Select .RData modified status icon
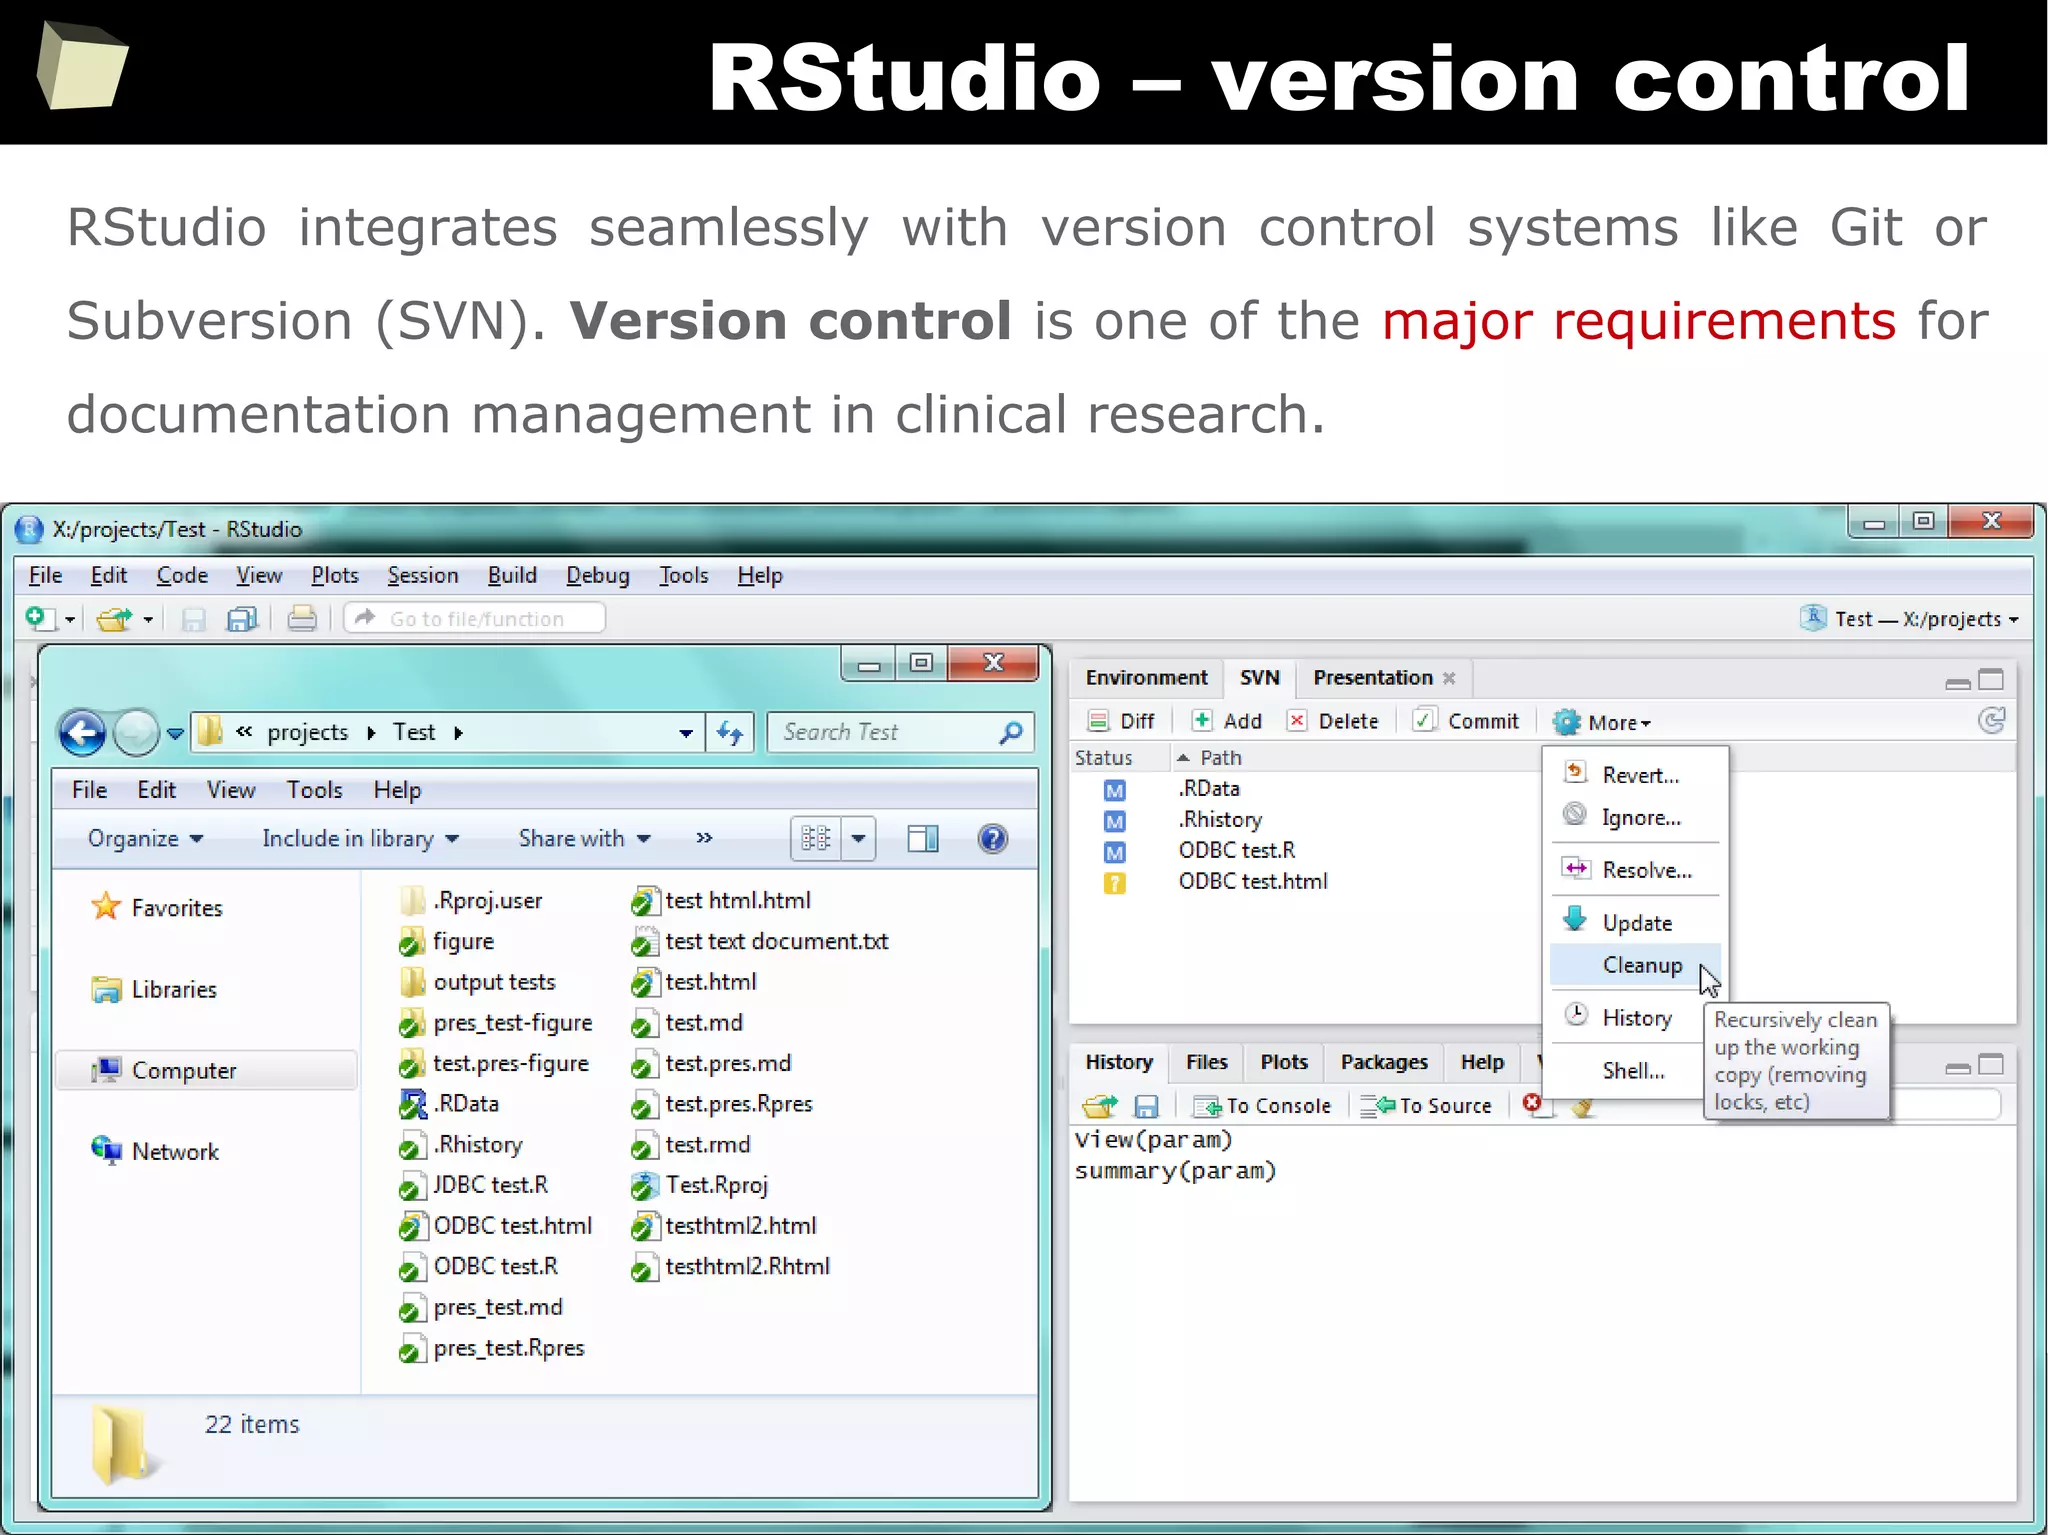Screen dimensions: 2048x1535 (x=1114, y=790)
